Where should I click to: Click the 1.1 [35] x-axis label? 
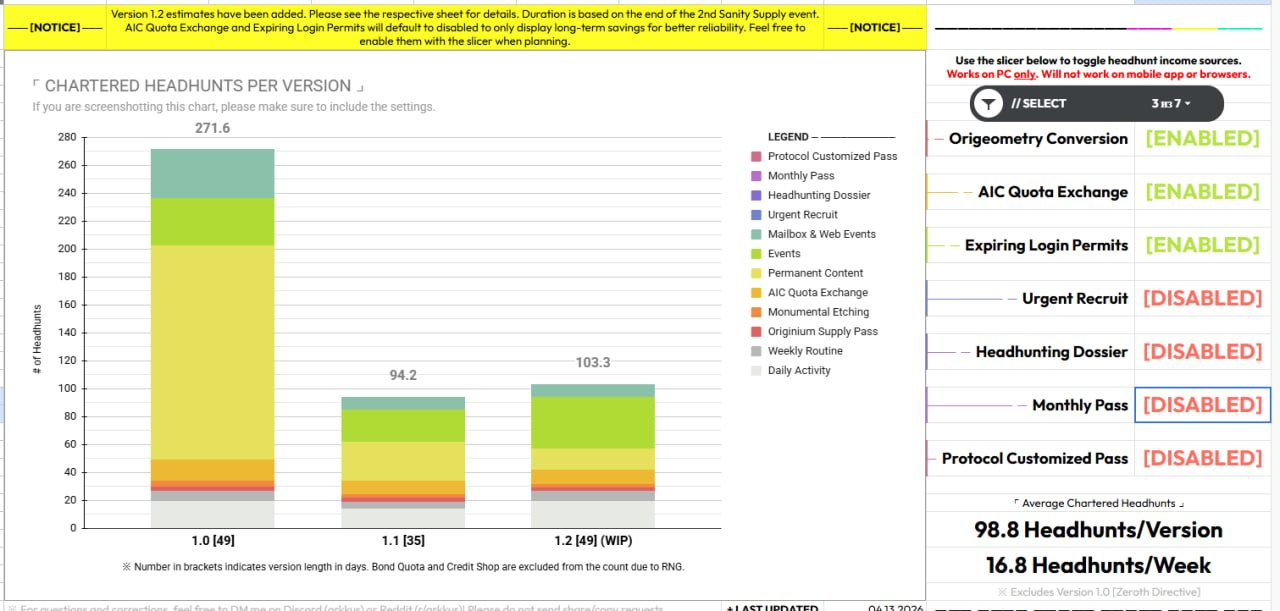click(x=403, y=541)
